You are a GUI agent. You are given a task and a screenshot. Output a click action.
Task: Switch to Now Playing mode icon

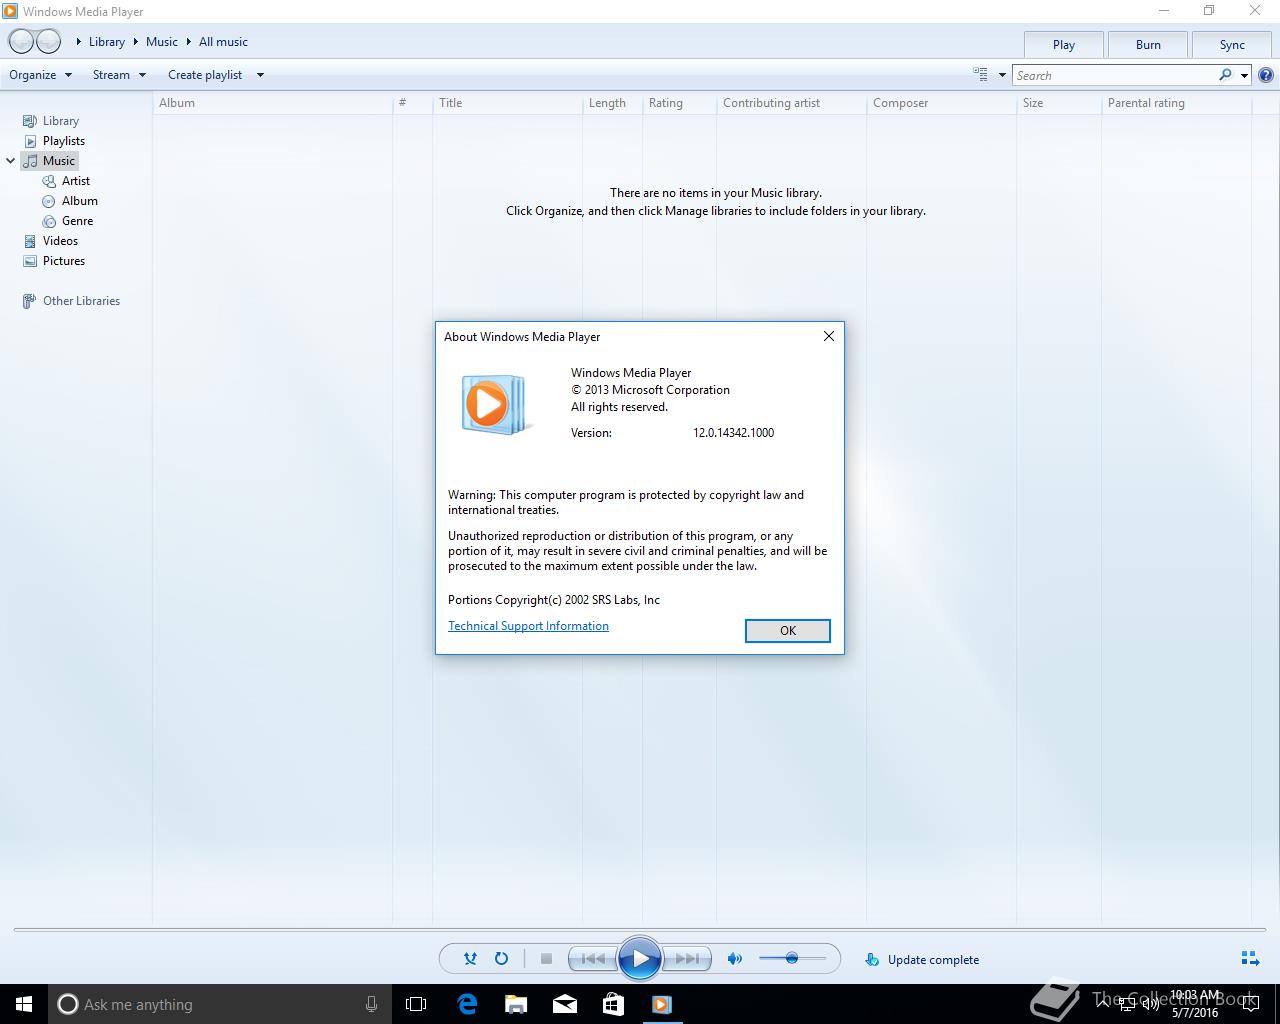(x=1250, y=959)
